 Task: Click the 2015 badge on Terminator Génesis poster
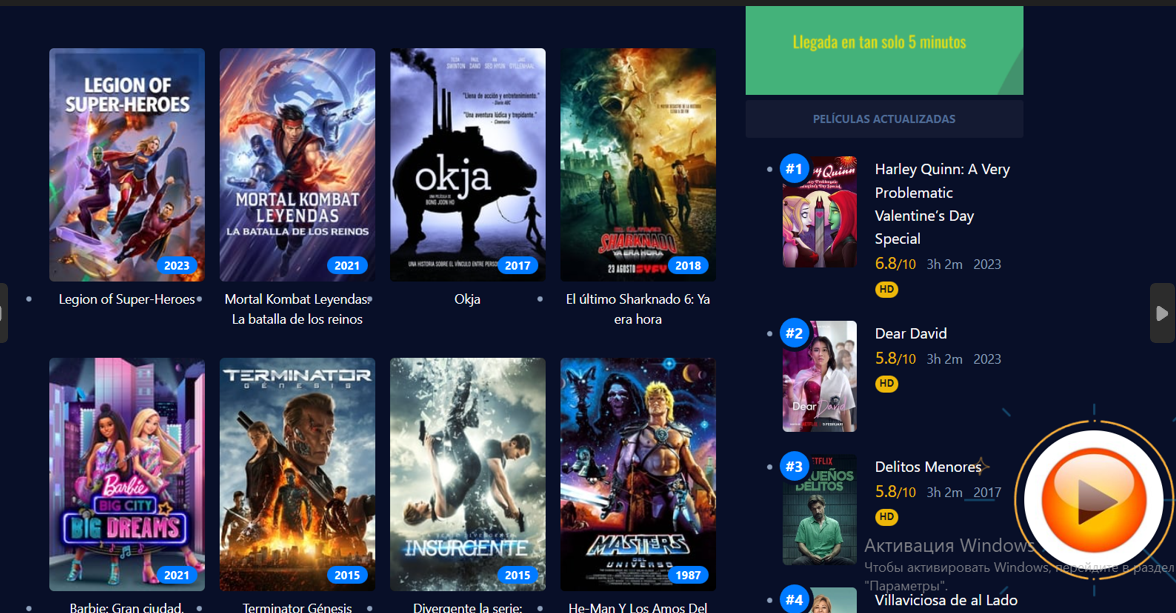click(x=347, y=575)
